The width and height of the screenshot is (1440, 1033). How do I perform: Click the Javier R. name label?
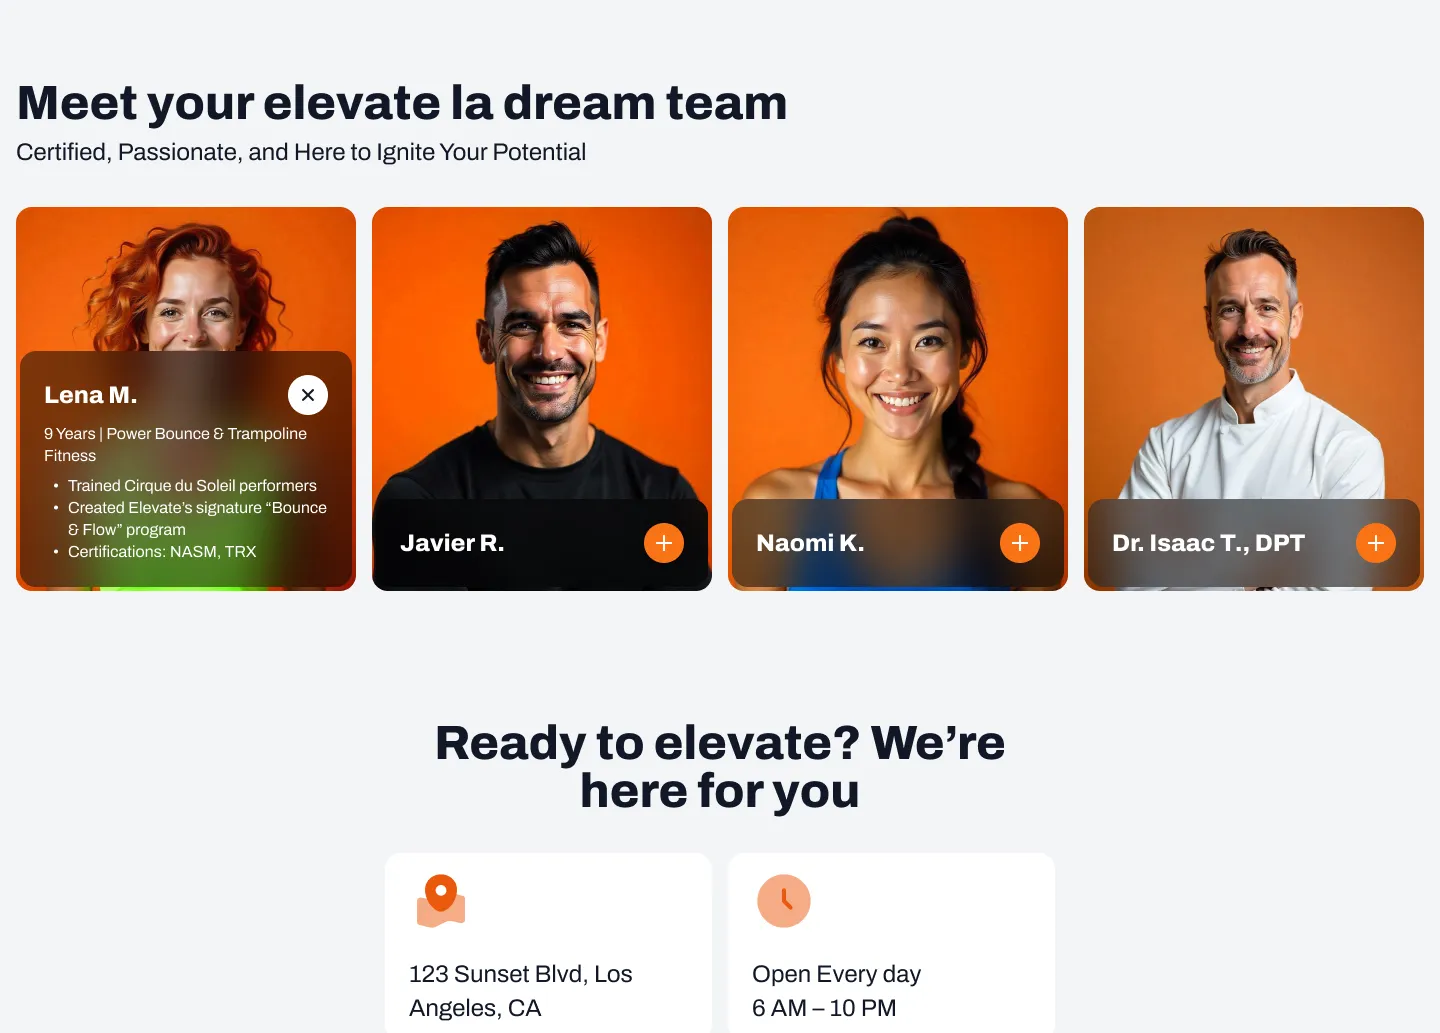pos(452,543)
